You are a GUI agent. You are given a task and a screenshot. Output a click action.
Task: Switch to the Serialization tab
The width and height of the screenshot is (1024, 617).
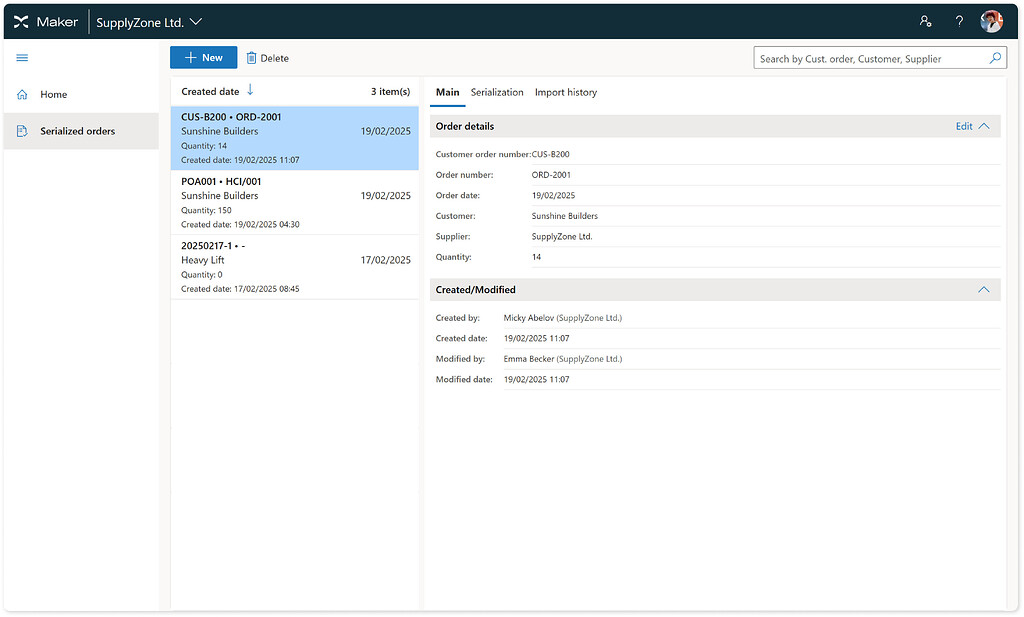pyautogui.click(x=497, y=92)
